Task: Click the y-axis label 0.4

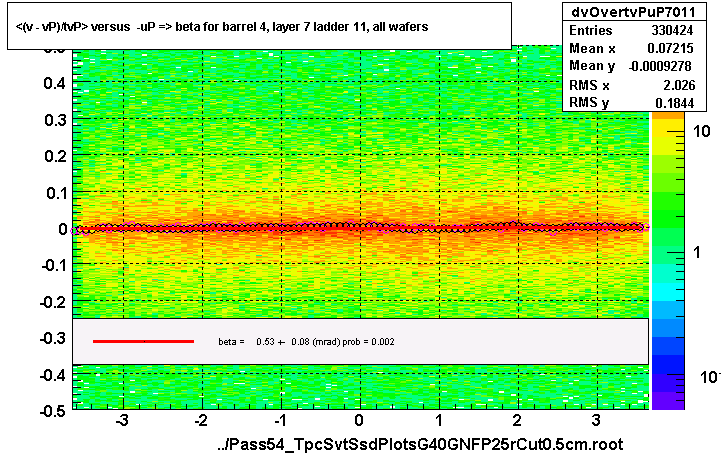Action: (x=56, y=83)
